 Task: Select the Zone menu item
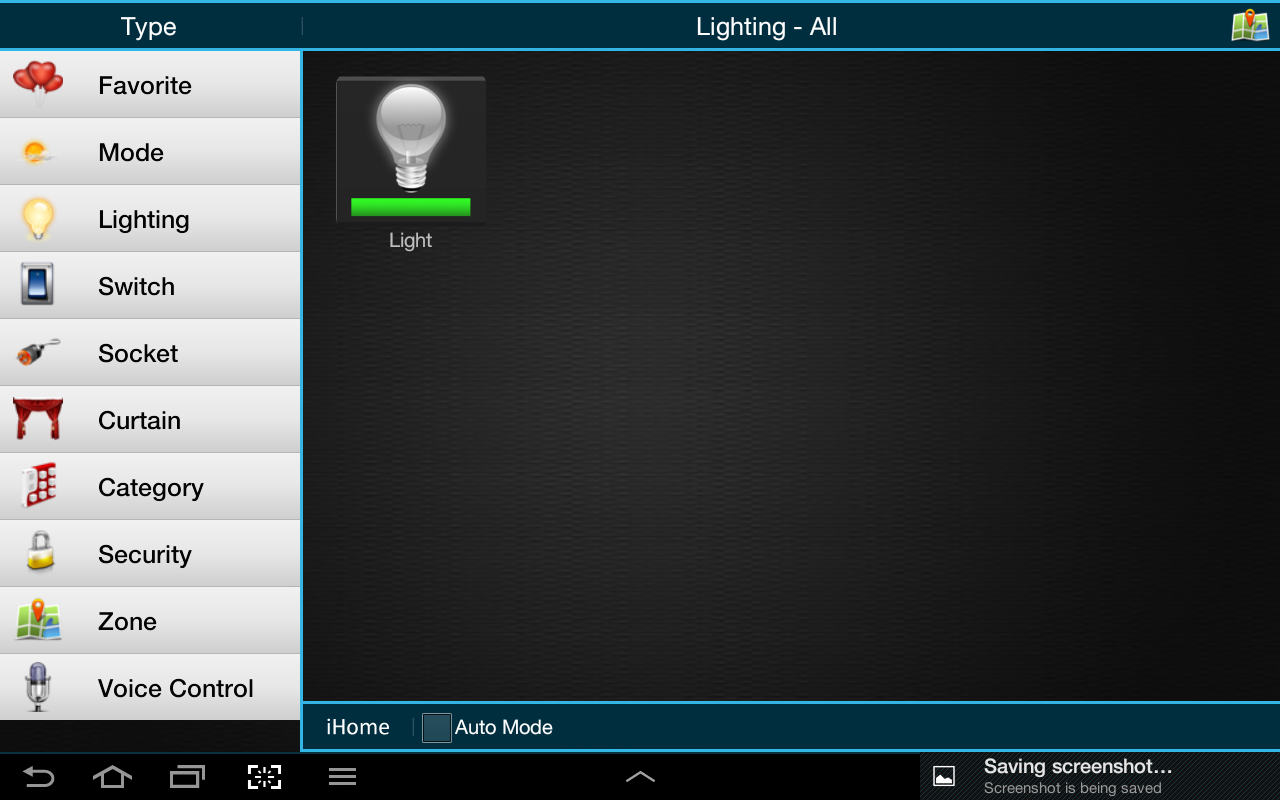150,620
